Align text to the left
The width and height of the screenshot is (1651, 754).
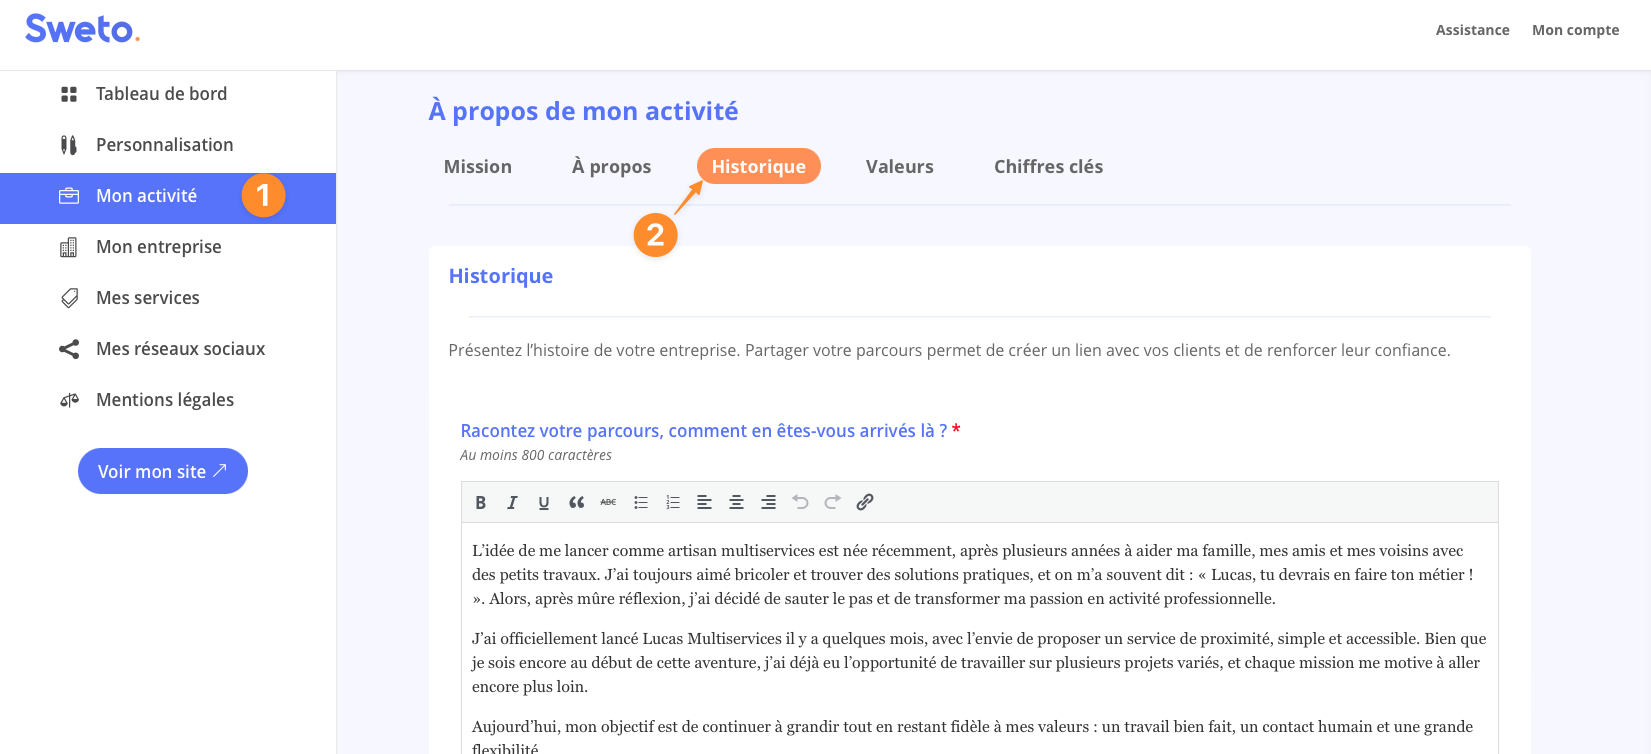click(x=704, y=503)
